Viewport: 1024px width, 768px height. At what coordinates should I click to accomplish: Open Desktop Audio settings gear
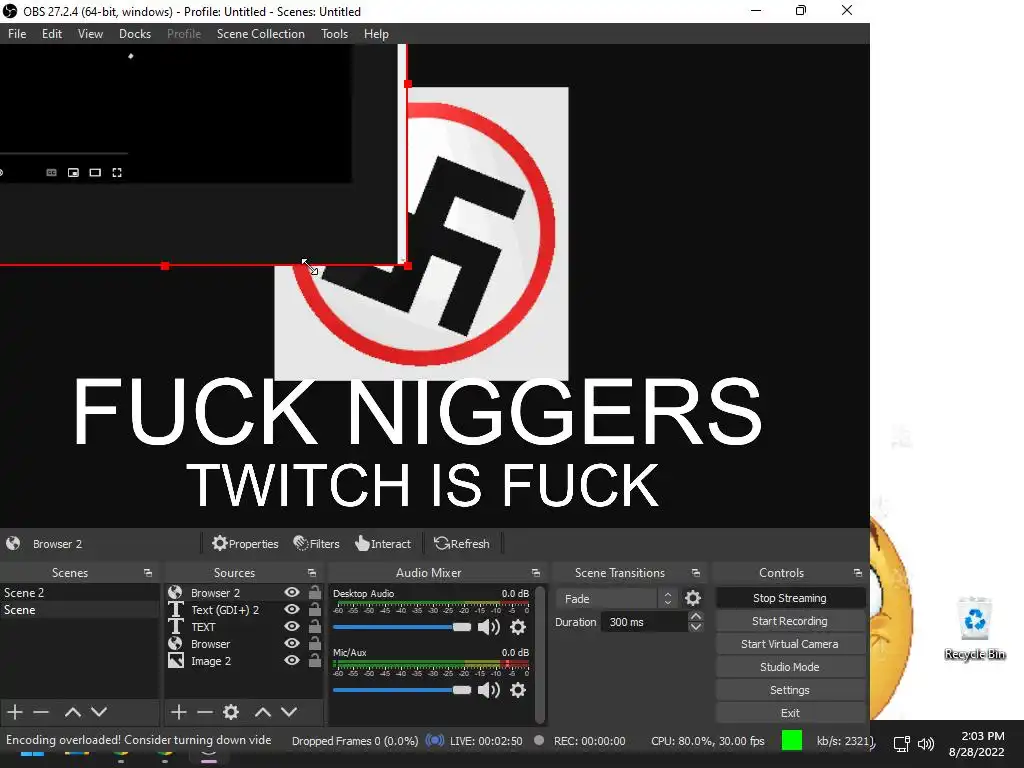click(x=518, y=627)
